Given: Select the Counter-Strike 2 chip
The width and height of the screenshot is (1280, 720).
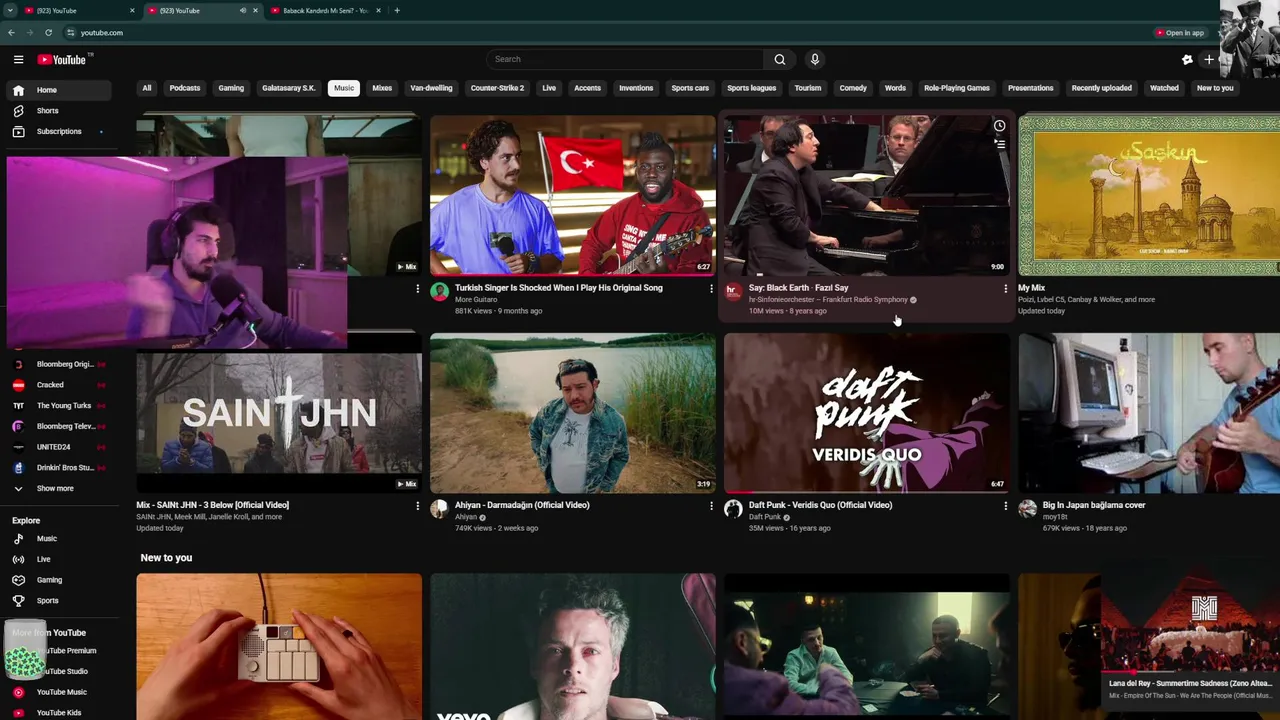Looking at the screenshot, I should coord(497,88).
